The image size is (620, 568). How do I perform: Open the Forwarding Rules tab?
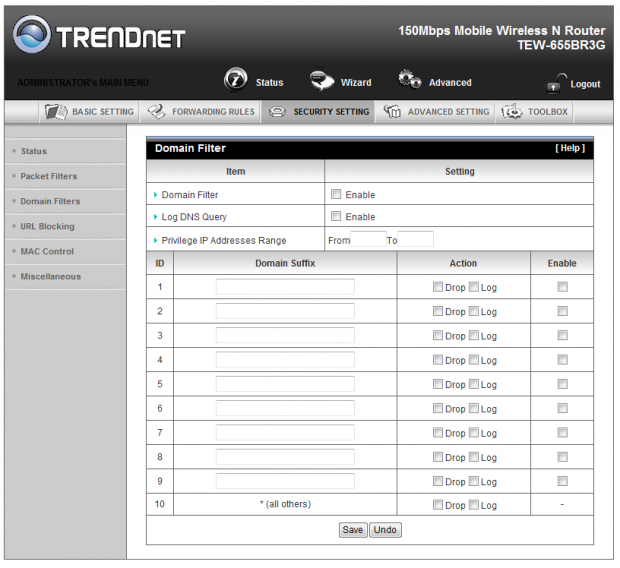[x=200, y=112]
